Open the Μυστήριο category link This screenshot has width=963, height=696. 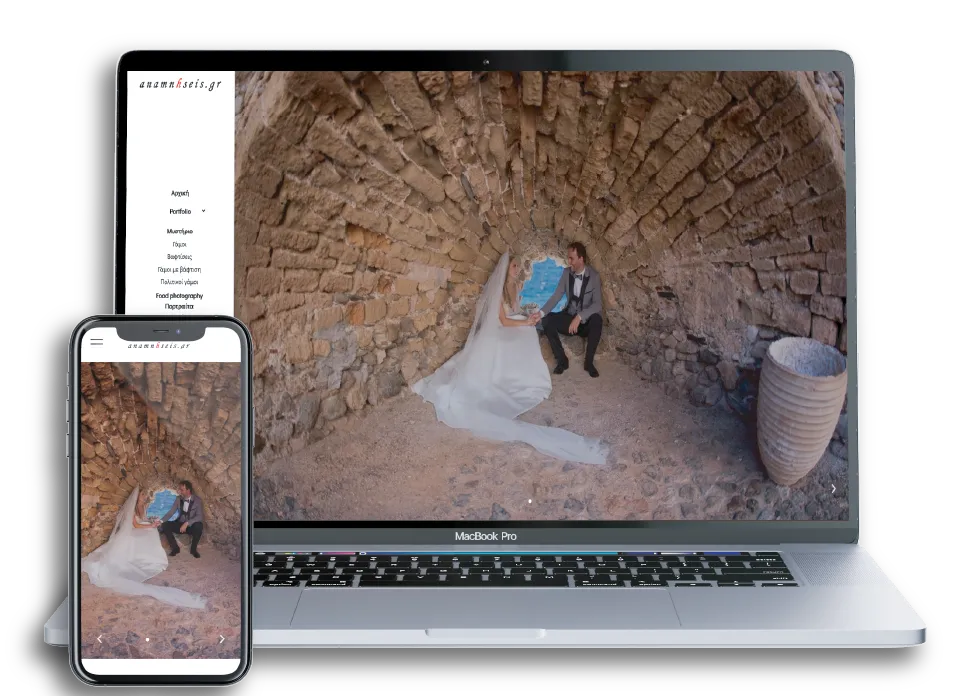pos(180,231)
